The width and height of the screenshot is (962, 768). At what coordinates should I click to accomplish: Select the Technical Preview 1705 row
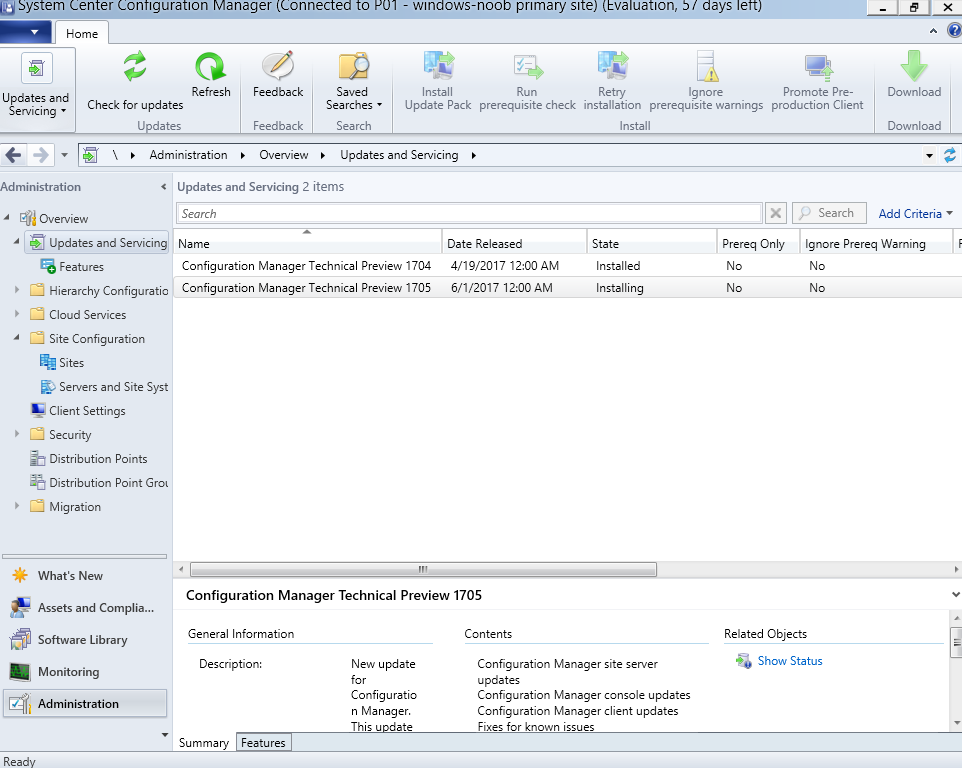click(x=568, y=288)
